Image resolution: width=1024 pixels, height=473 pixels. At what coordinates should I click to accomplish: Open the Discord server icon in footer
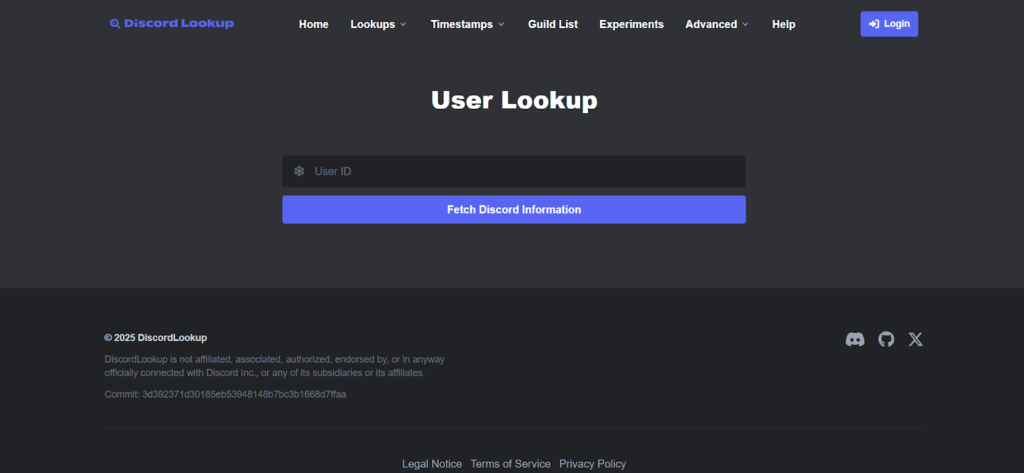tap(855, 339)
